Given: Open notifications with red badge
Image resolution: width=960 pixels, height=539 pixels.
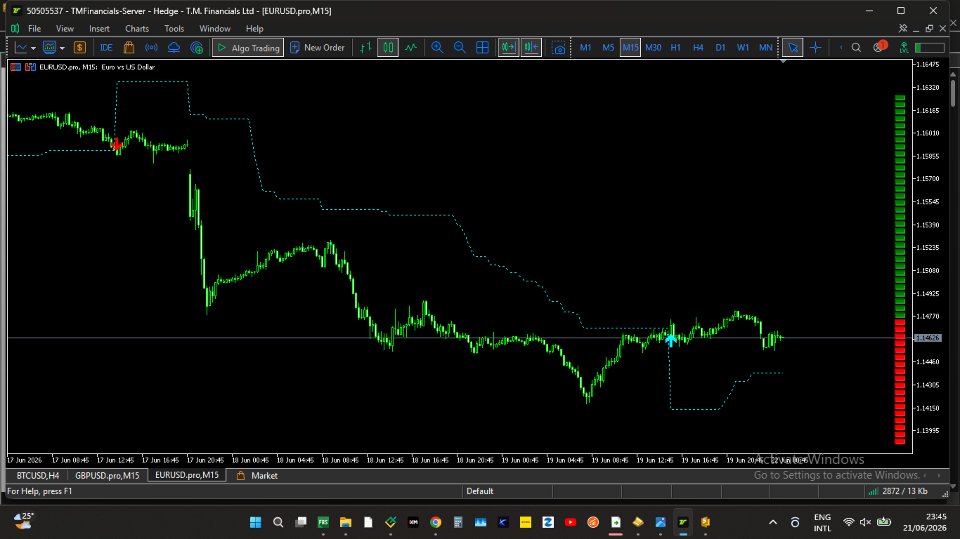Looking at the screenshot, I should pos(880,47).
